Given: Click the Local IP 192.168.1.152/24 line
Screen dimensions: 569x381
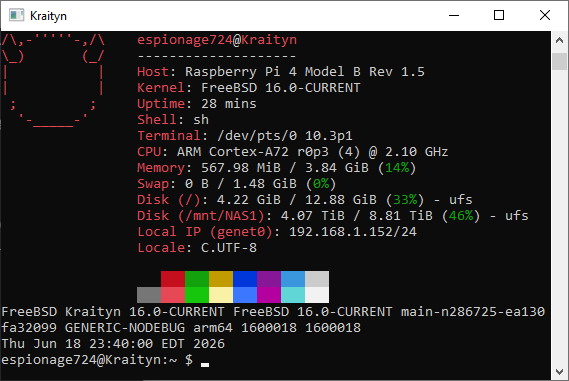Looking at the screenshot, I should pyautogui.click(x=277, y=232).
